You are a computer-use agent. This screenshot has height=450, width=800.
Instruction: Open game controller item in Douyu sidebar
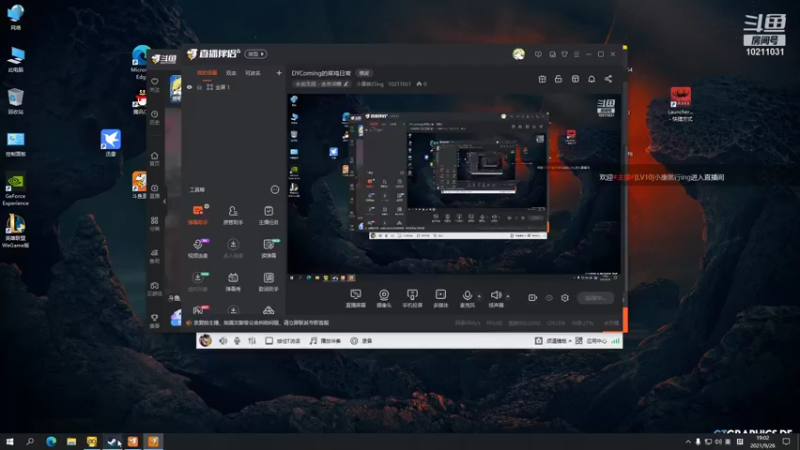click(155, 288)
